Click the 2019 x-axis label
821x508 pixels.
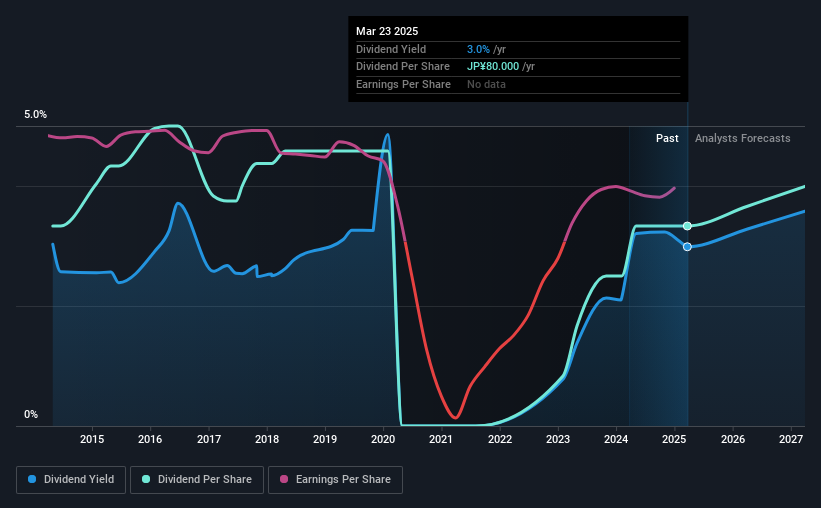pos(325,439)
